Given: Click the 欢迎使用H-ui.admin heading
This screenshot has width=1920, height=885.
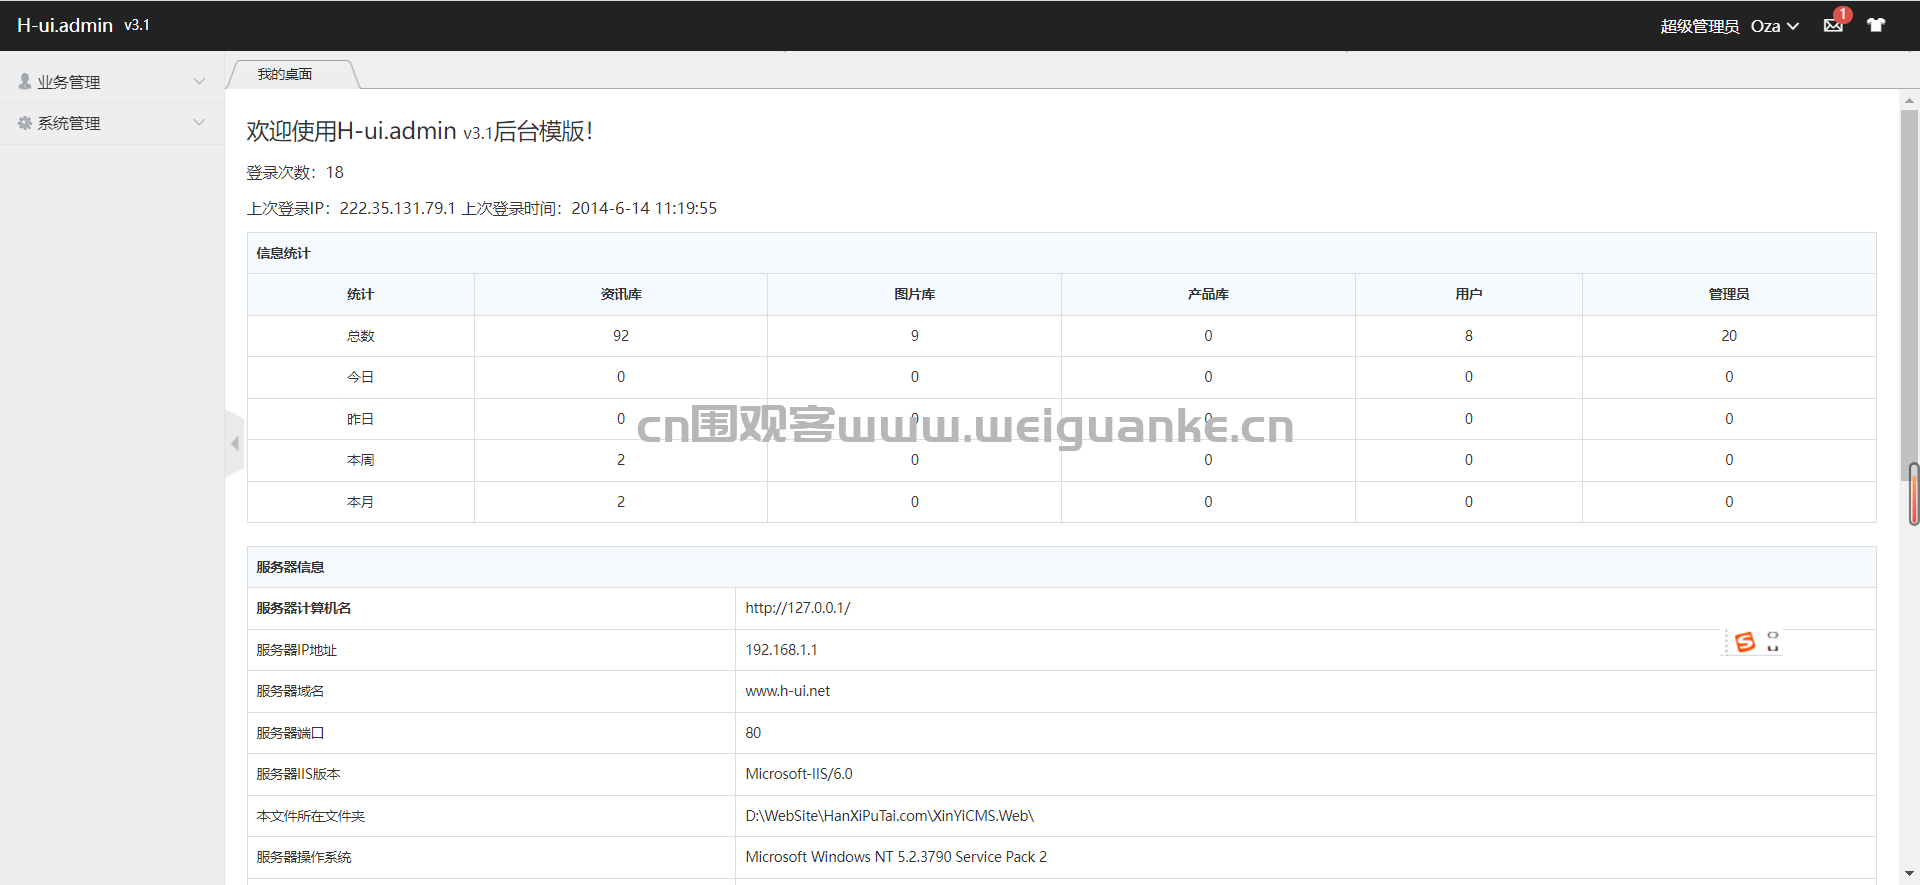Looking at the screenshot, I should 420,131.
